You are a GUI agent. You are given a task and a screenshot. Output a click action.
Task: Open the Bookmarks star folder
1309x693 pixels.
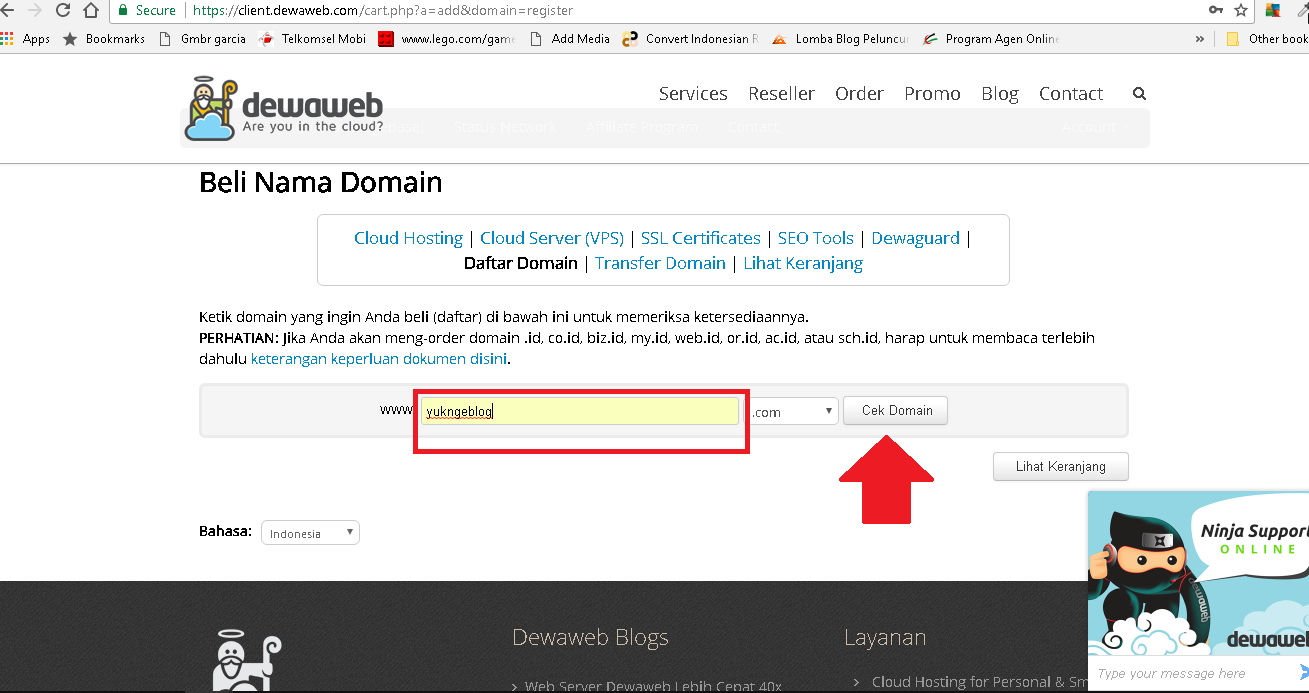[x=104, y=39]
